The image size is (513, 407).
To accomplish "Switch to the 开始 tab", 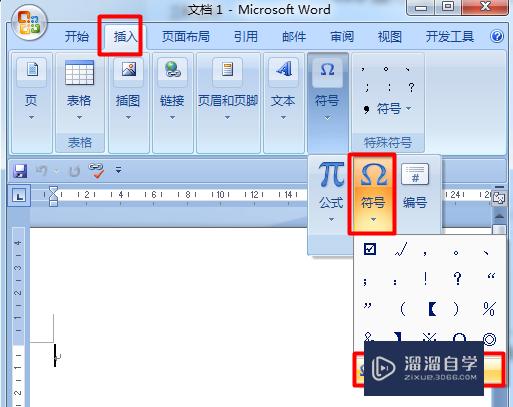I will click(77, 36).
